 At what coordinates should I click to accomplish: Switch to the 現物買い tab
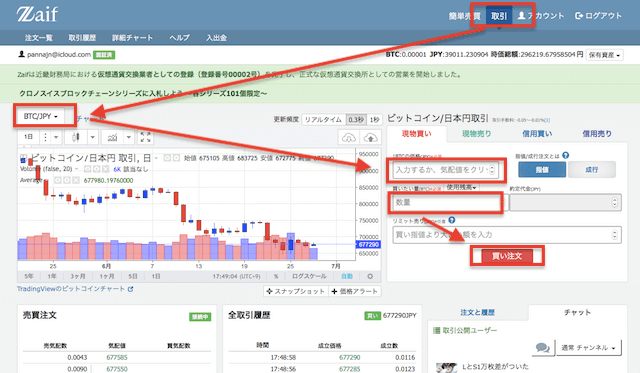[x=416, y=133]
